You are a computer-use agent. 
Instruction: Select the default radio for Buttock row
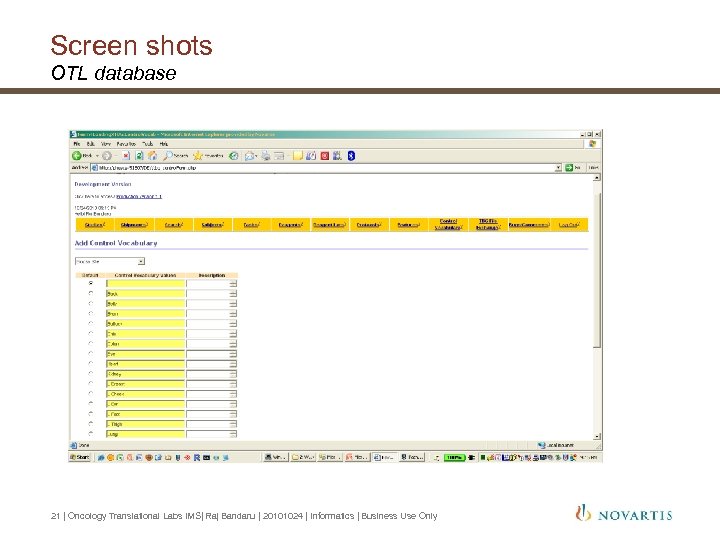click(x=90, y=324)
